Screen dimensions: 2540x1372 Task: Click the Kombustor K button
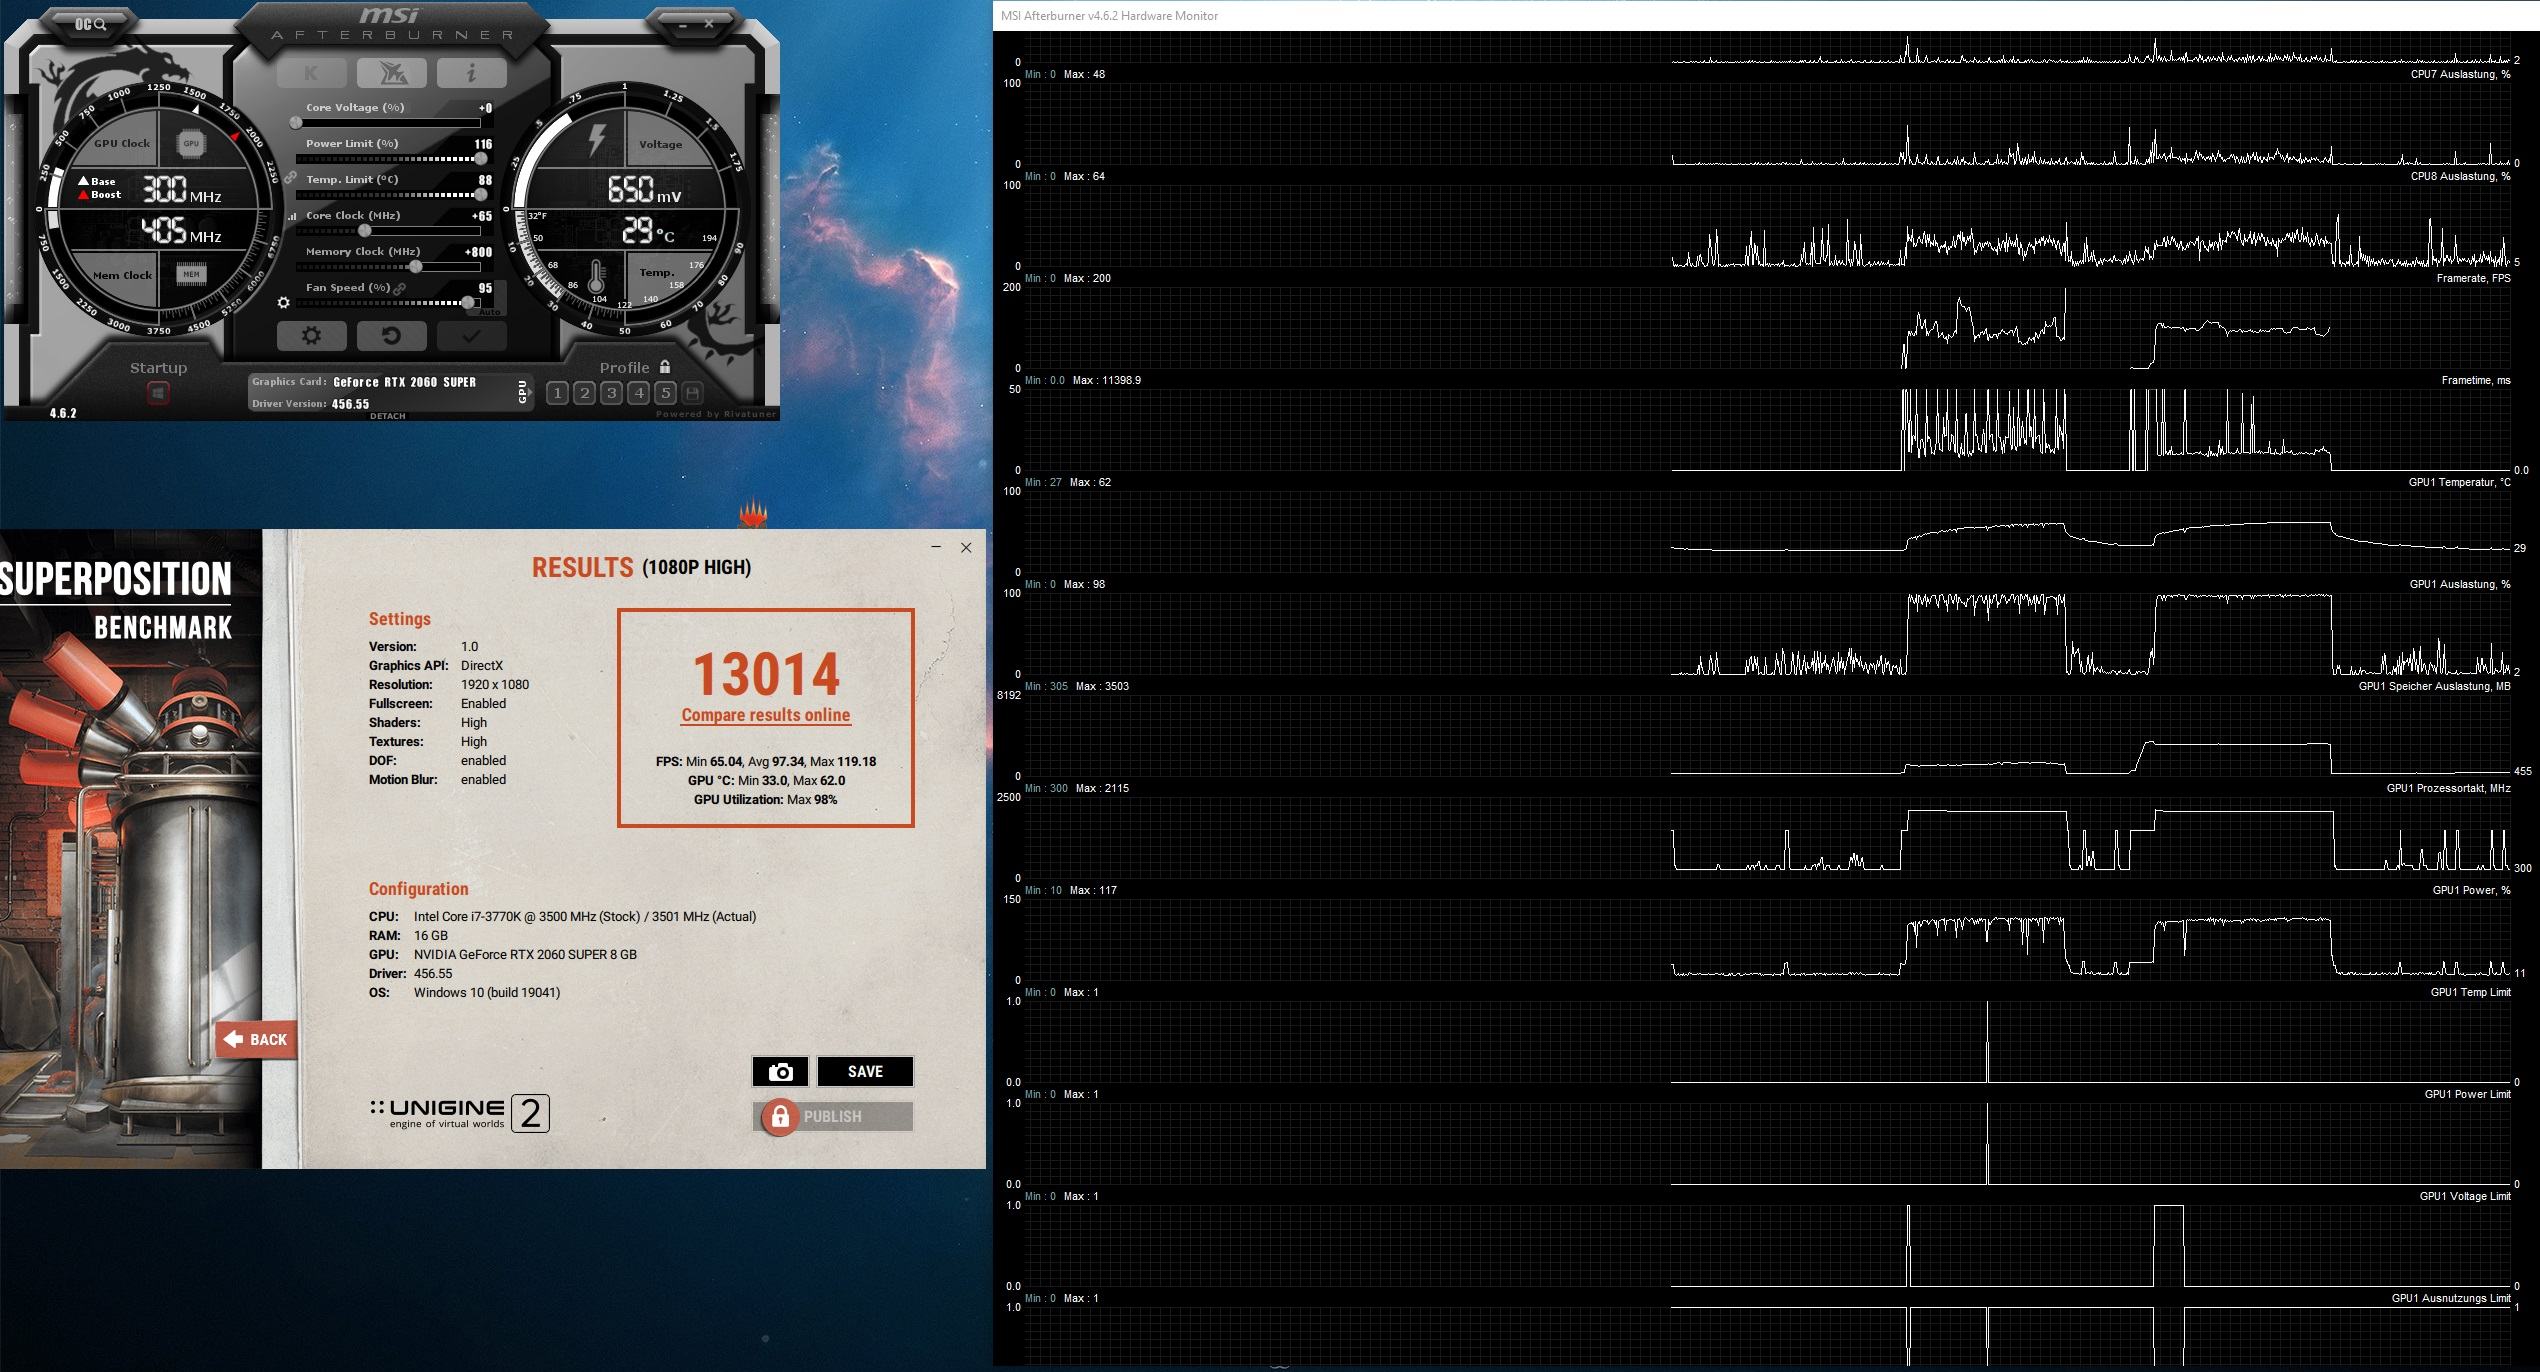[x=311, y=73]
